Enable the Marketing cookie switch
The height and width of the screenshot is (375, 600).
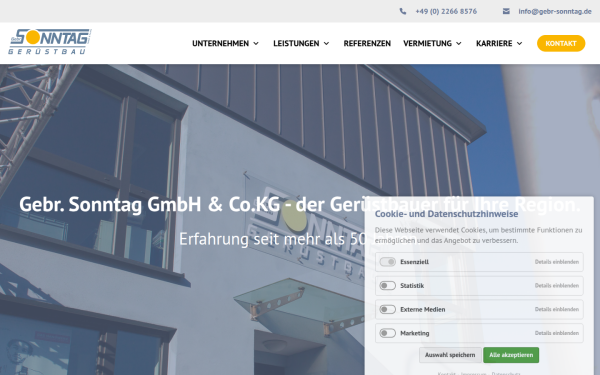pos(388,333)
